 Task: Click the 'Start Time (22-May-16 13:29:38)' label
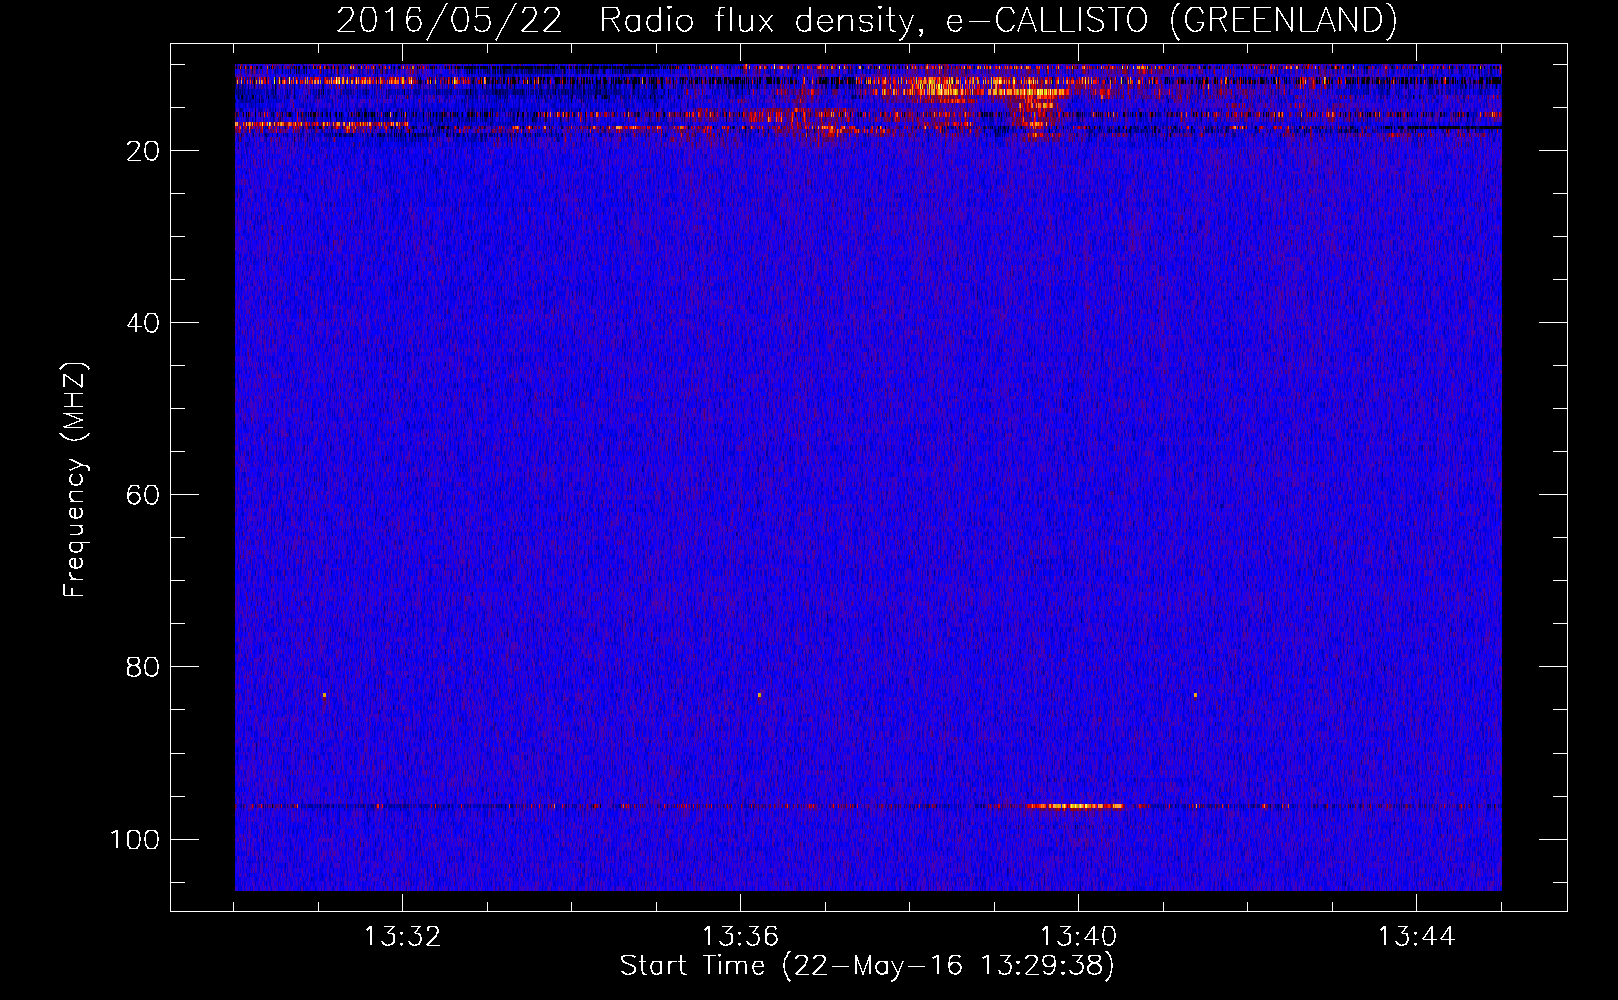click(x=867, y=966)
